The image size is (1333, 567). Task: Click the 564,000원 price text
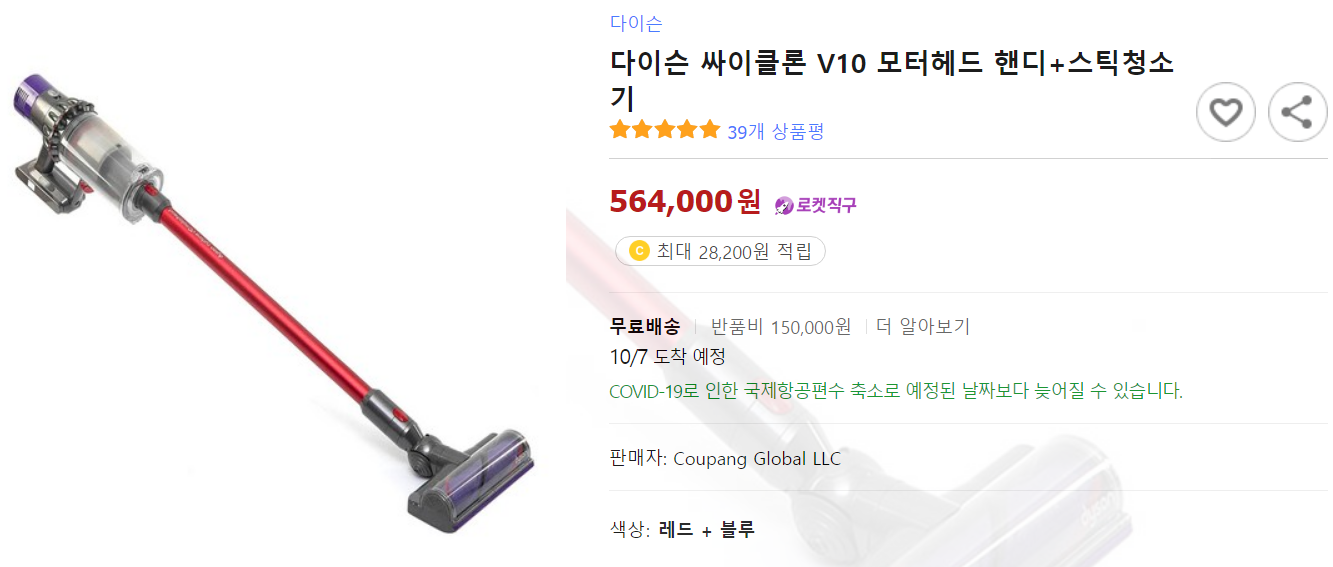685,201
